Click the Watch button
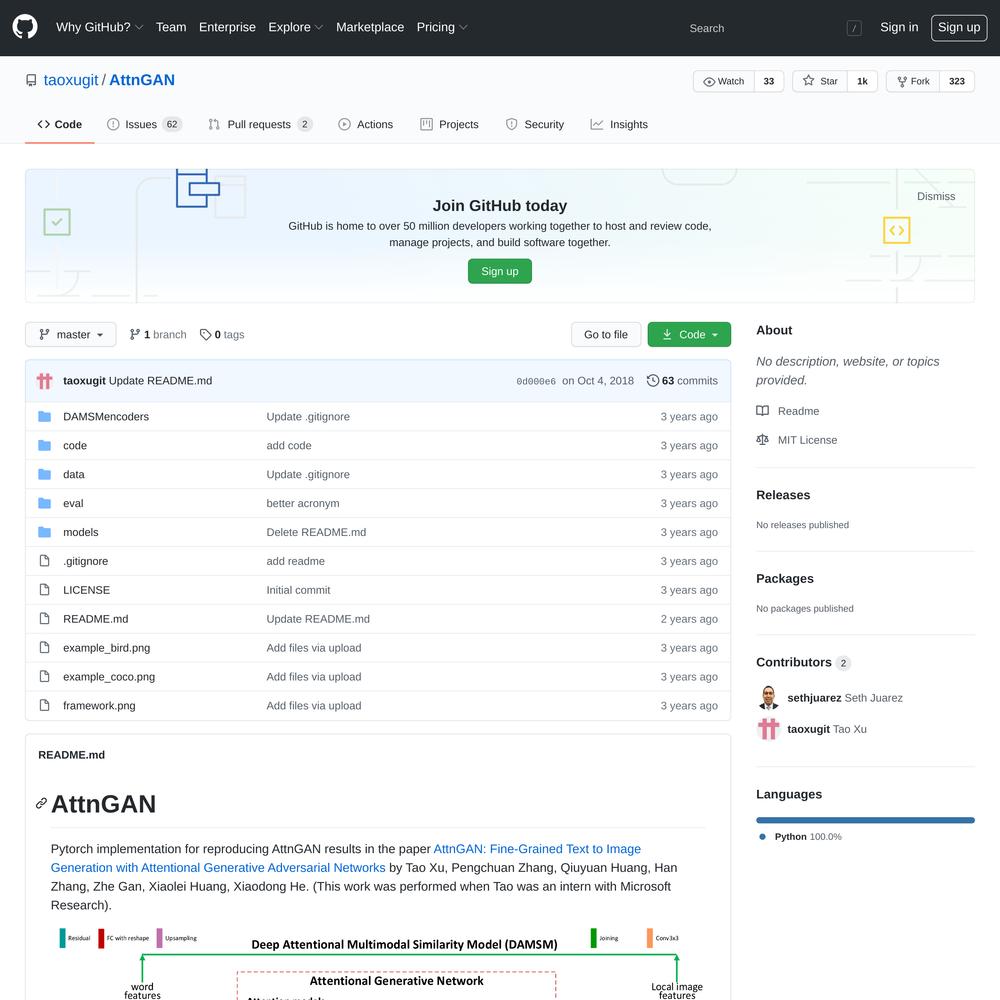Image resolution: width=1000 pixels, height=1000 pixels. (x=724, y=81)
